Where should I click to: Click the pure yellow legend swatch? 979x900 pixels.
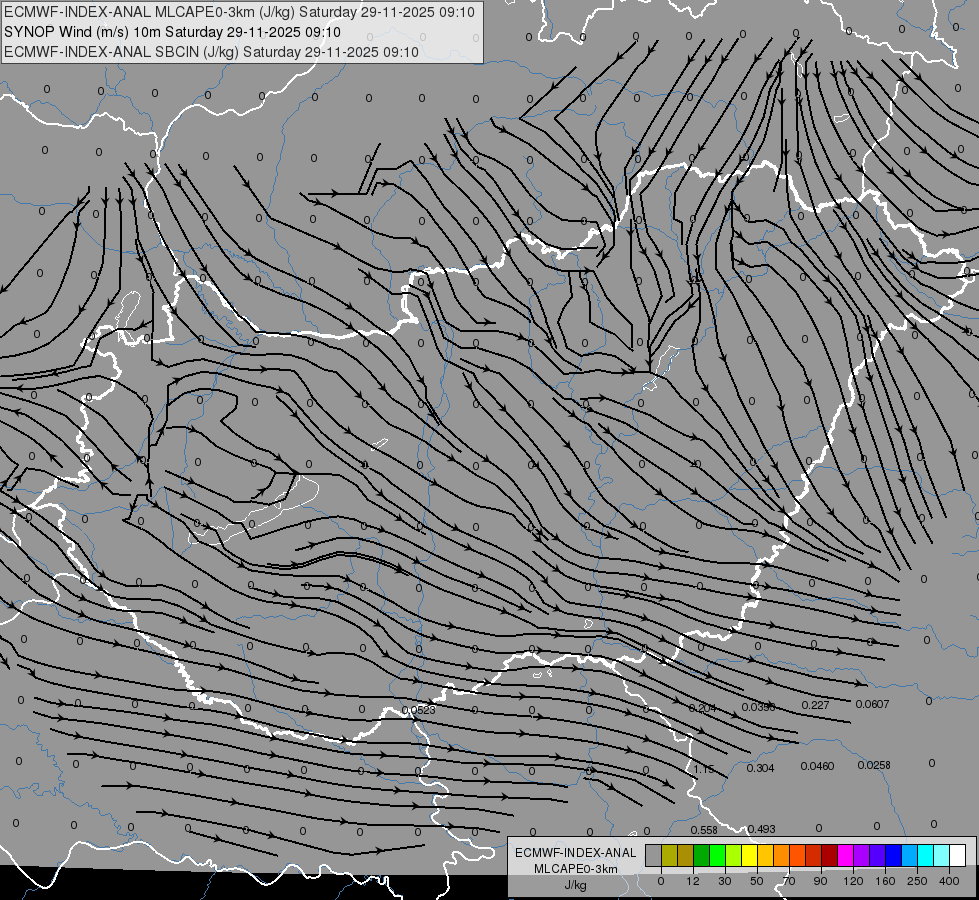pos(750,855)
